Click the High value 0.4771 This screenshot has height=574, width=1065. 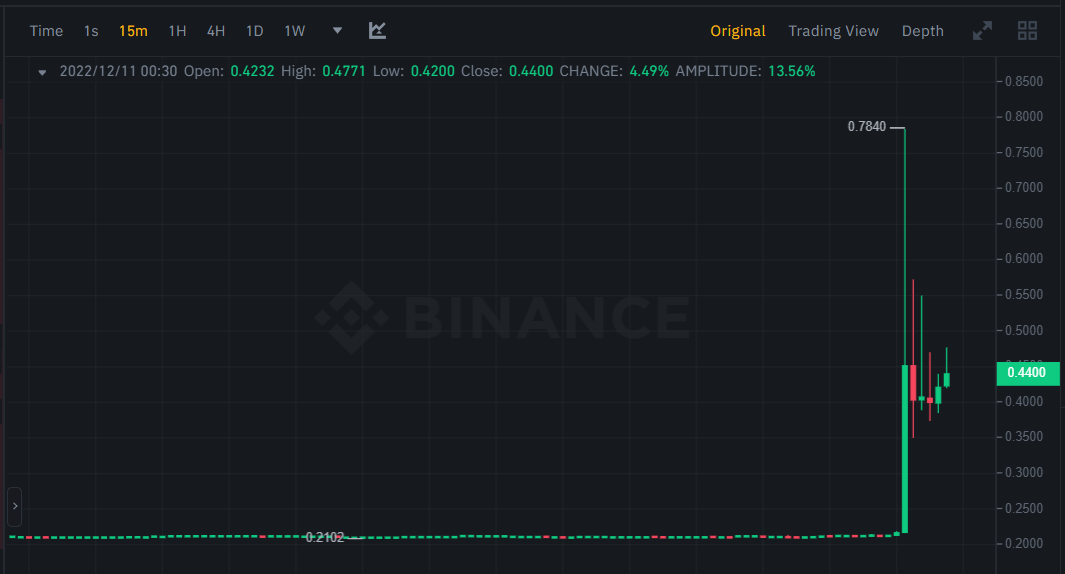point(344,71)
